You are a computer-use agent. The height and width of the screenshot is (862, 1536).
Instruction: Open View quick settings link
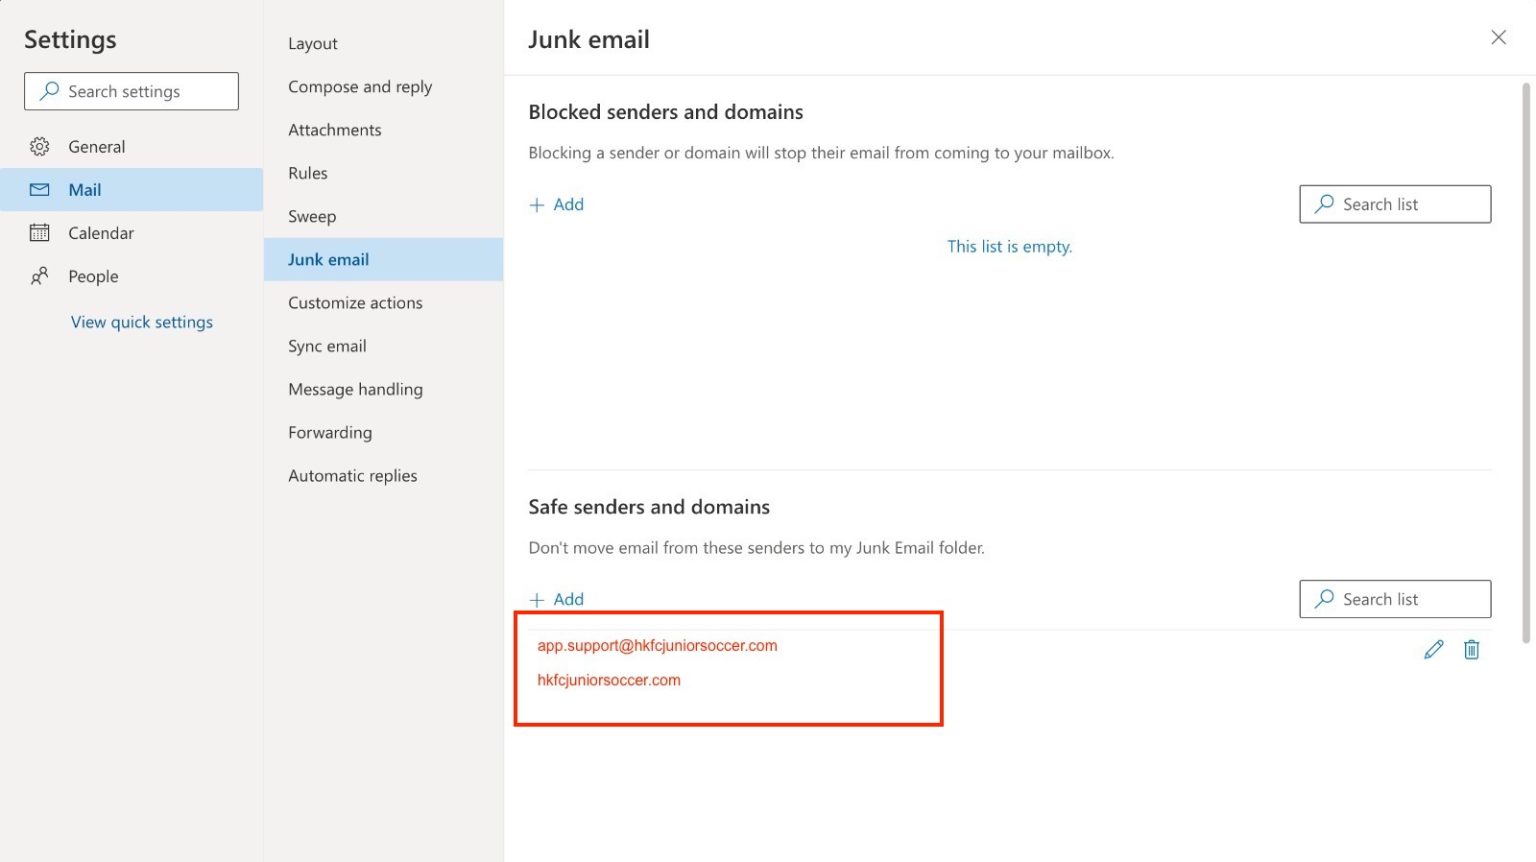[142, 322]
